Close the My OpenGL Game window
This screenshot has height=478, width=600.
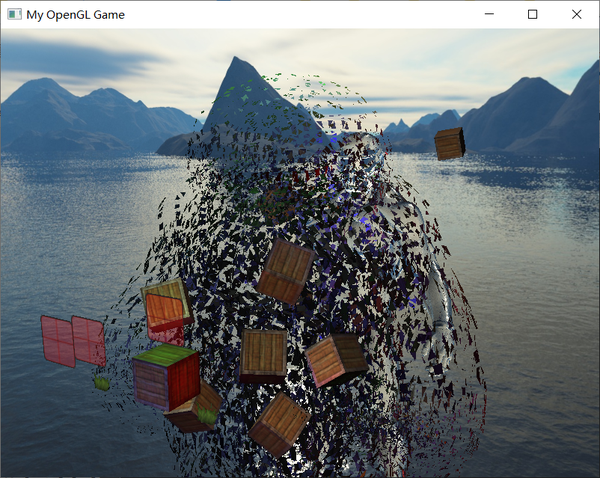coord(576,14)
